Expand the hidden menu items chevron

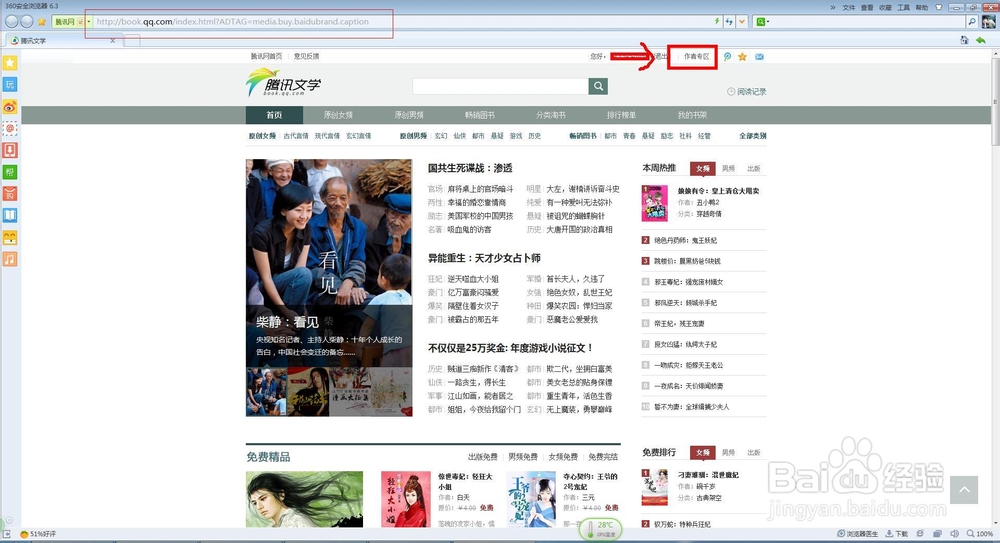(833, 7)
